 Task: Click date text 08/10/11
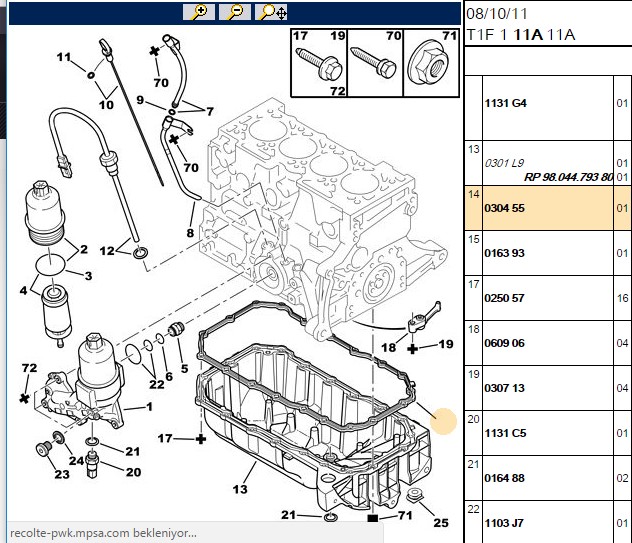(497, 14)
